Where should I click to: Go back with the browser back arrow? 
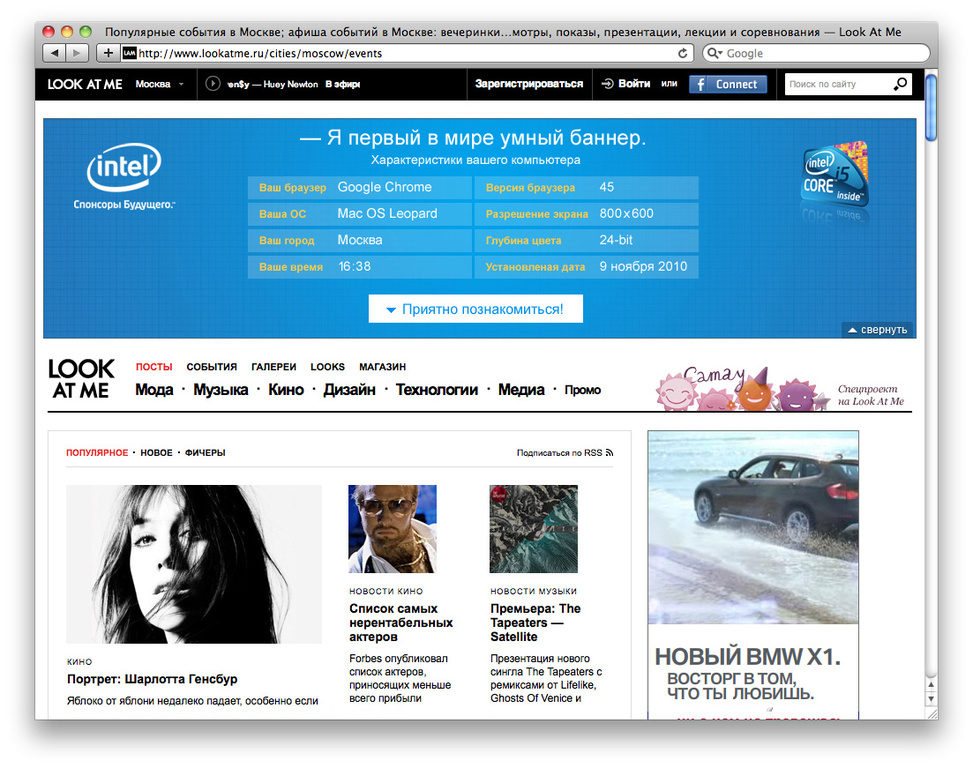click(x=54, y=53)
